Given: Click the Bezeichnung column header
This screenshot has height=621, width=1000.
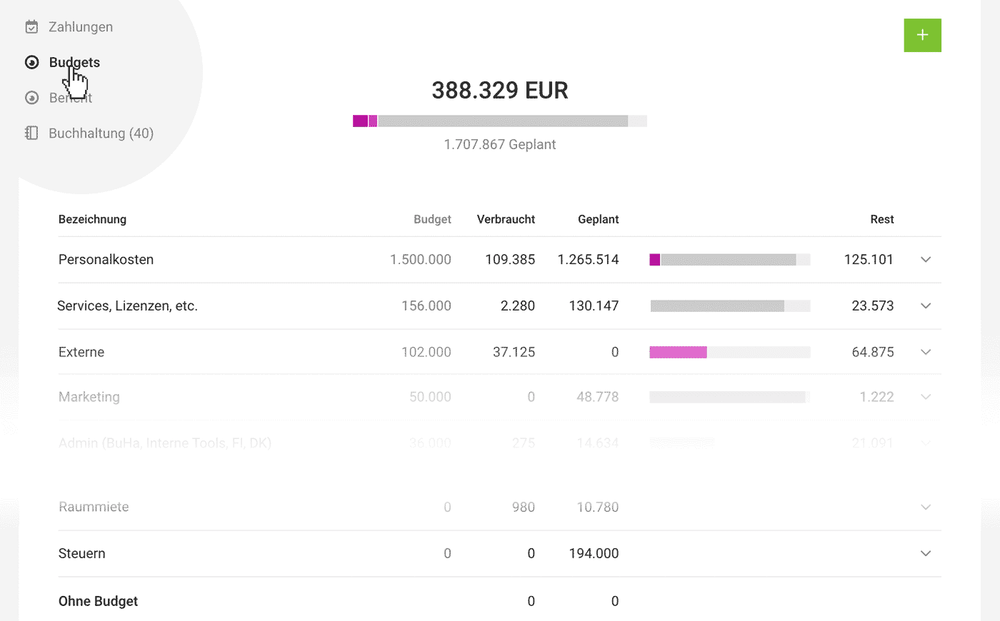Looking at the screenshot, I should tap(92, 219).
